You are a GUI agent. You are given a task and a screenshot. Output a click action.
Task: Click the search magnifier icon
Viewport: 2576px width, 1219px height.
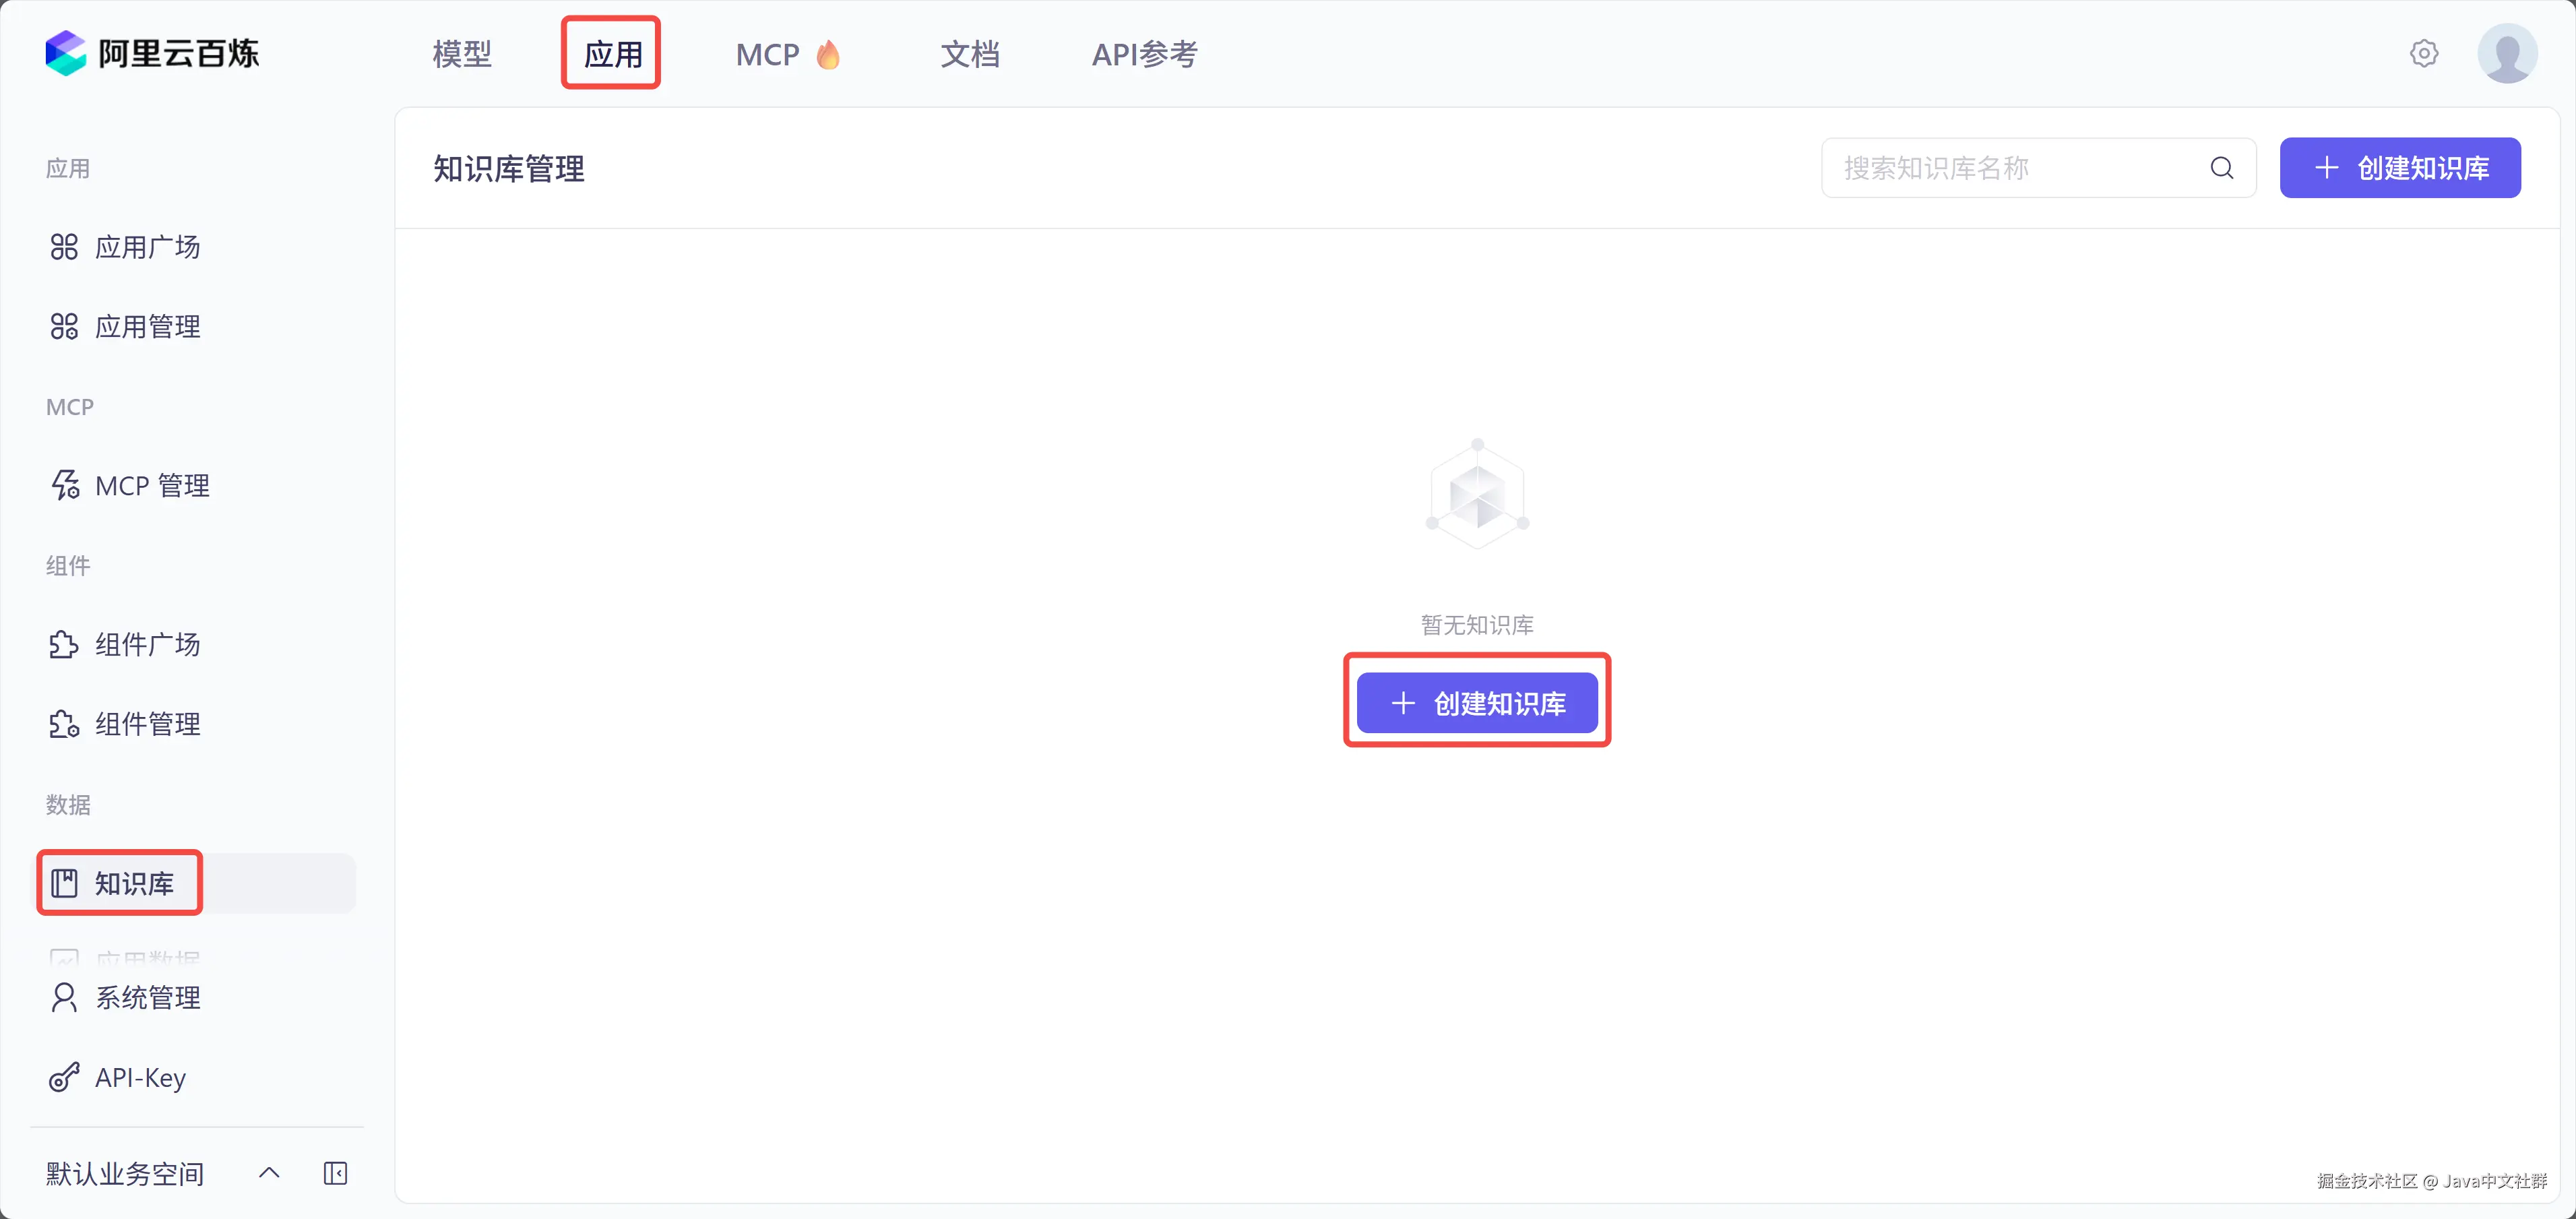(2221, 168)
